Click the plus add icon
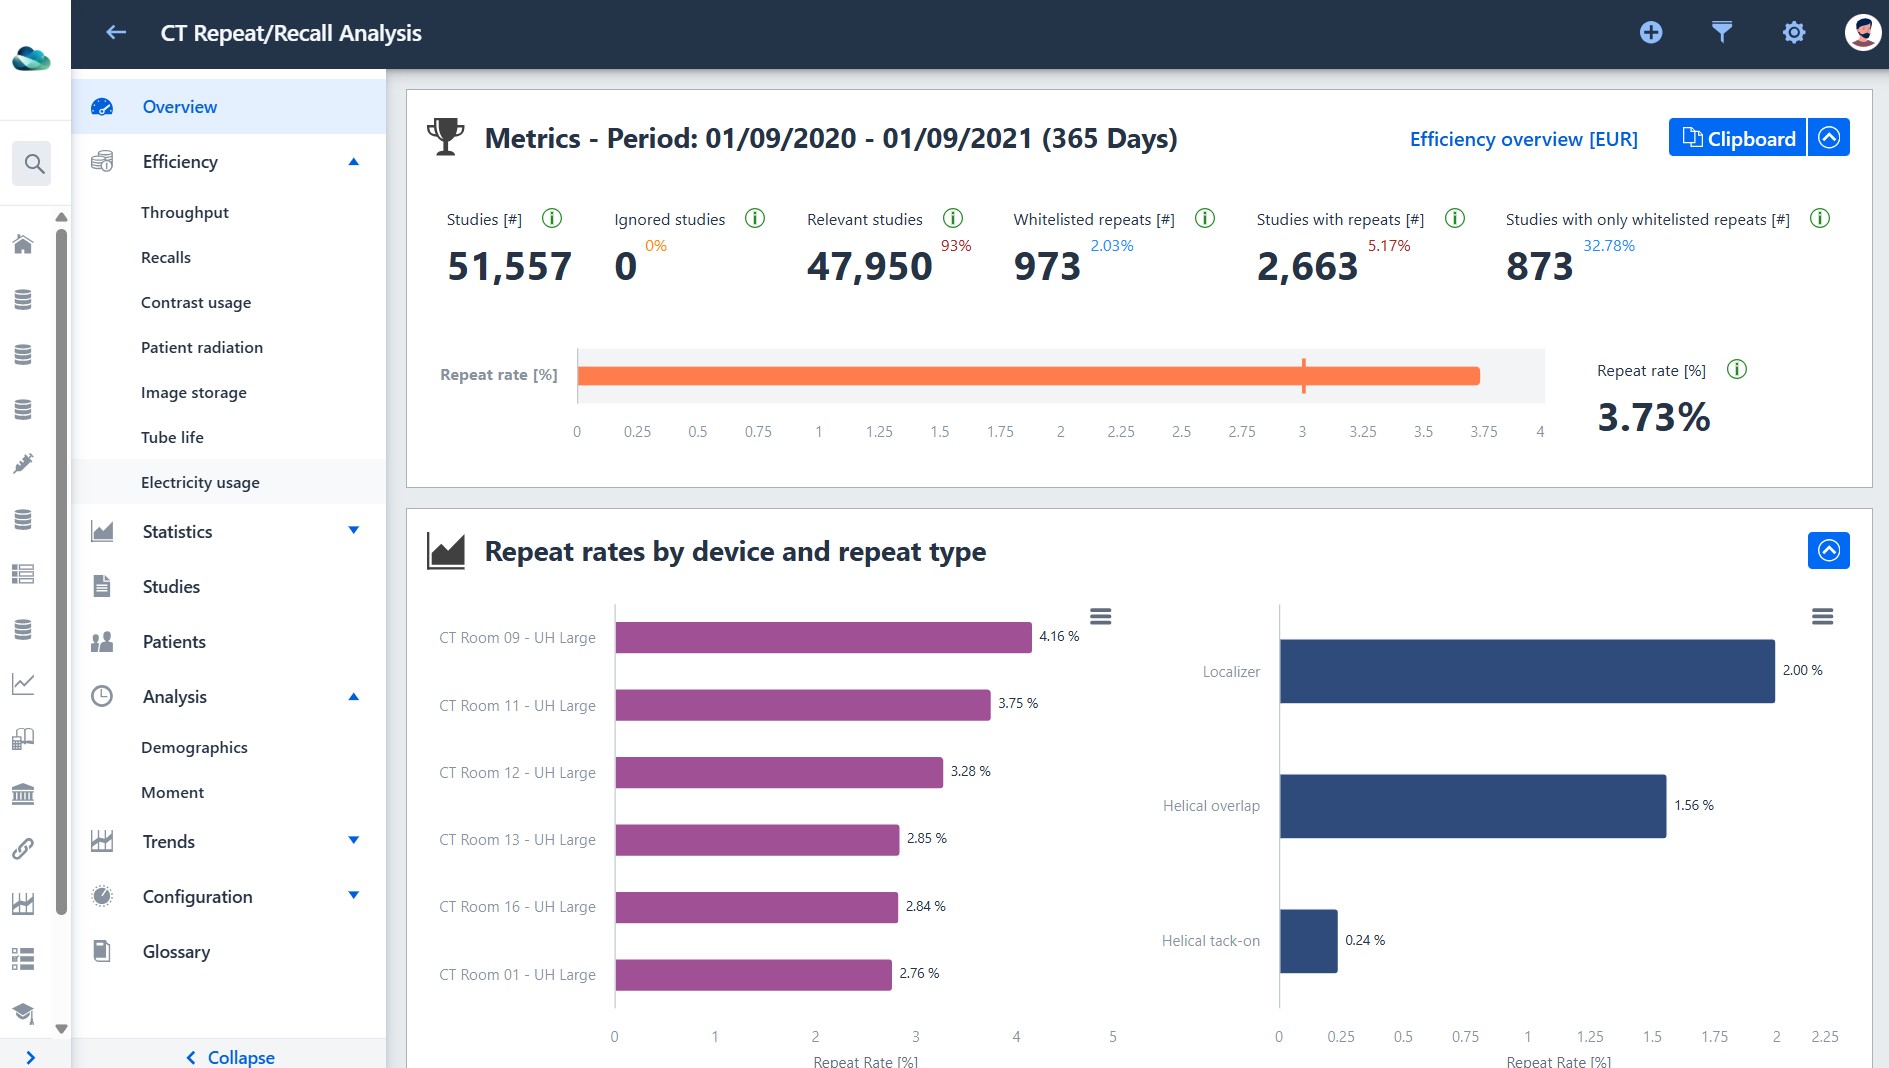1889x1068 pixels. click(1651, 33)
